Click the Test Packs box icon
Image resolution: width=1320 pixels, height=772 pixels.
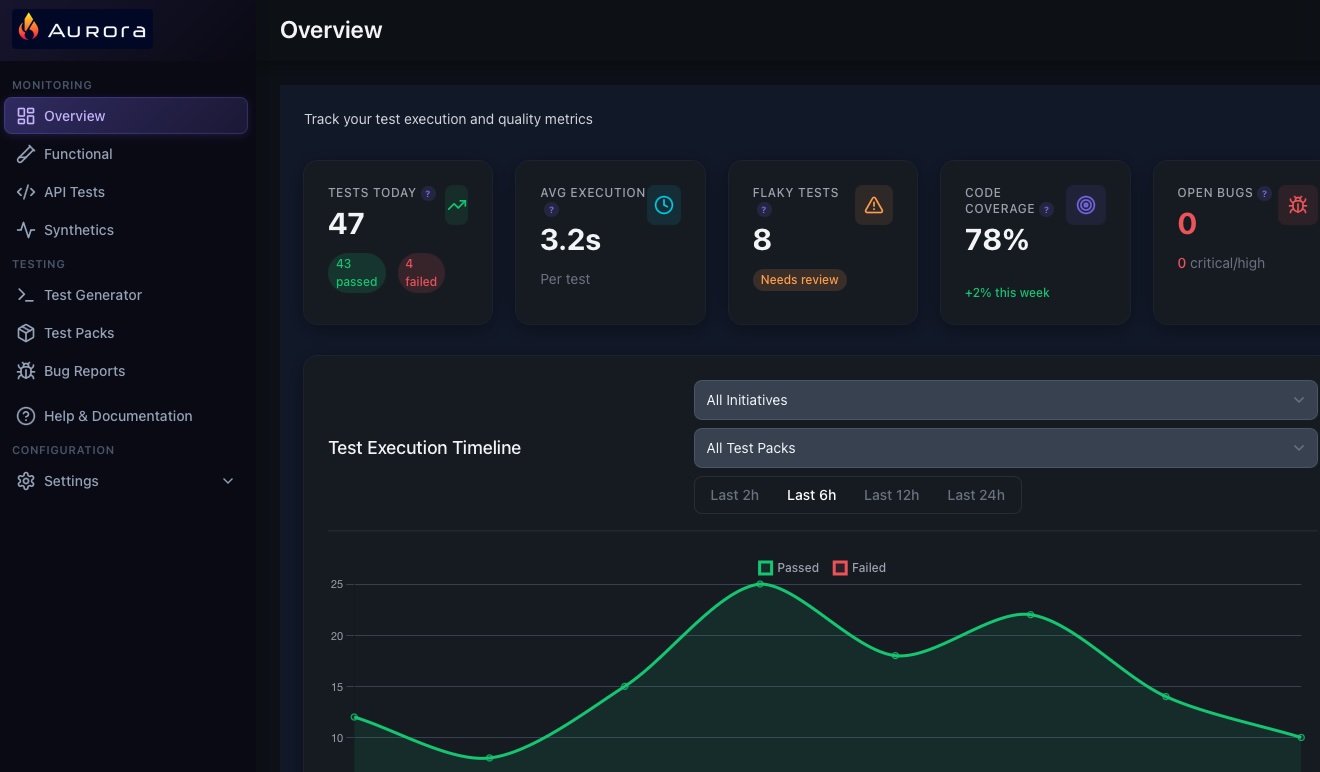click(26, 333)
